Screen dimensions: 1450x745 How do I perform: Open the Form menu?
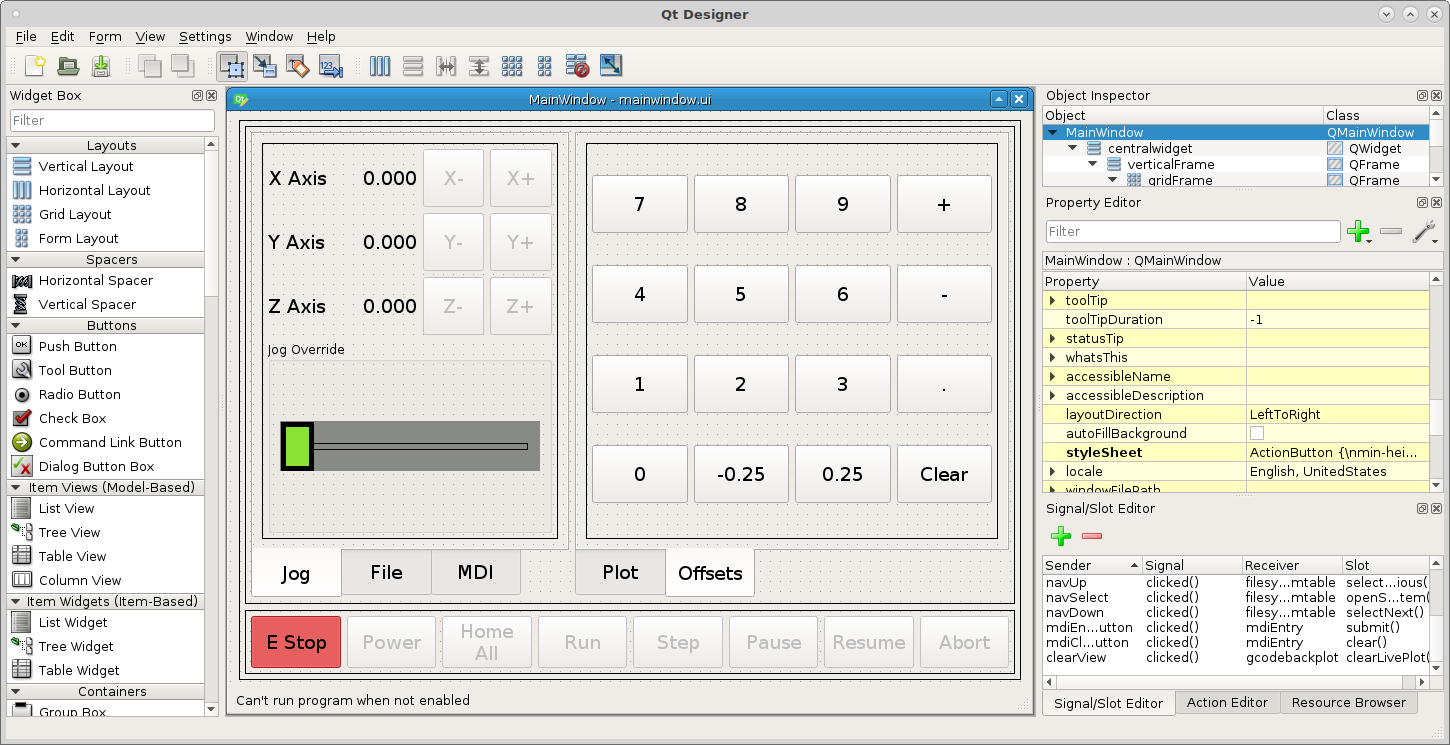point(105,36)
